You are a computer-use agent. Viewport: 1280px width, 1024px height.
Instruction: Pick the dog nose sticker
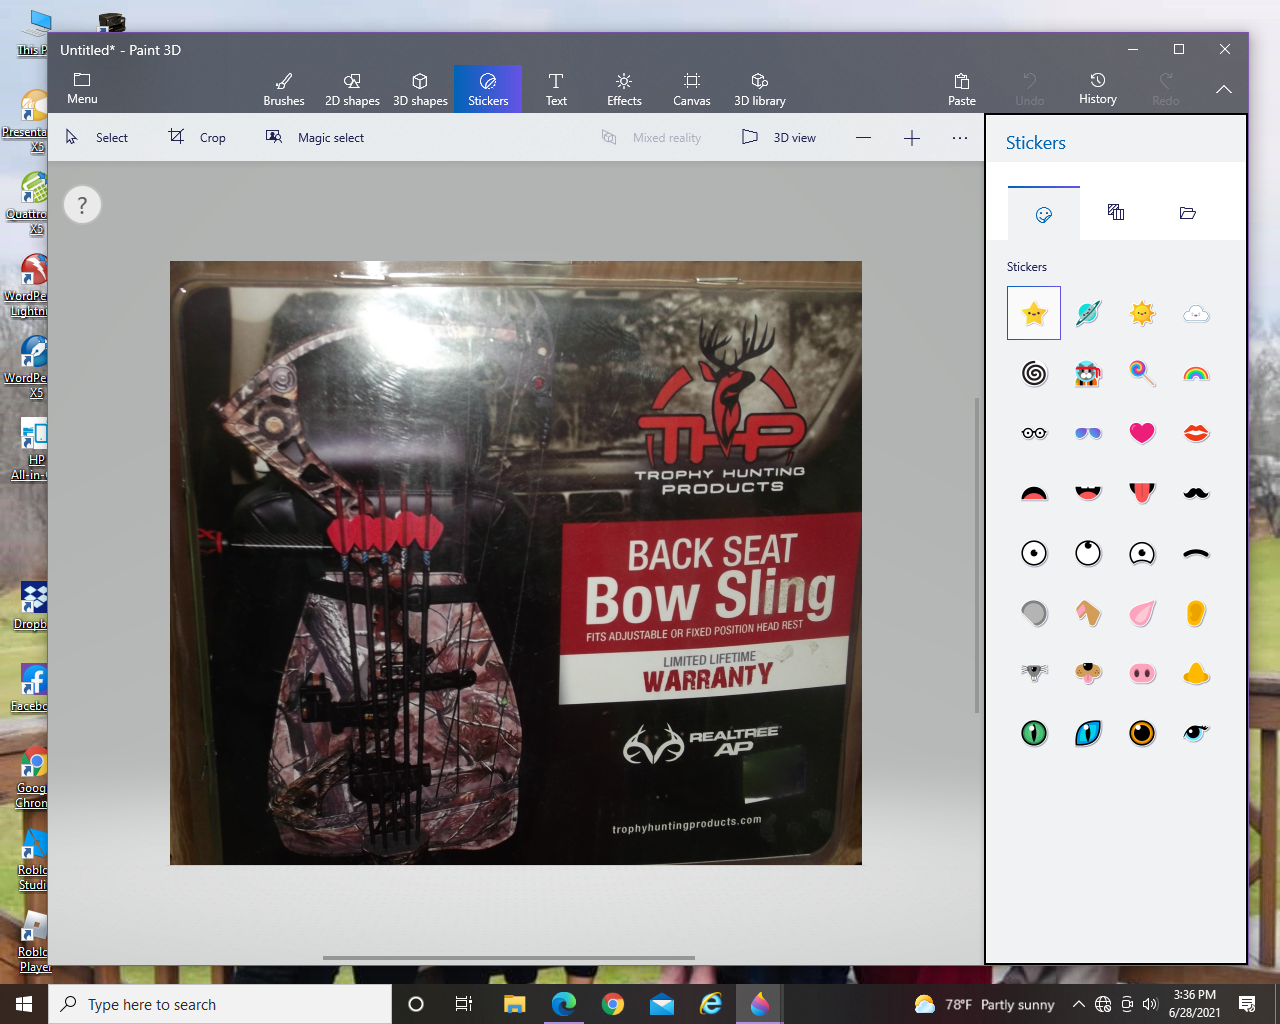[x=1088, y=673]
